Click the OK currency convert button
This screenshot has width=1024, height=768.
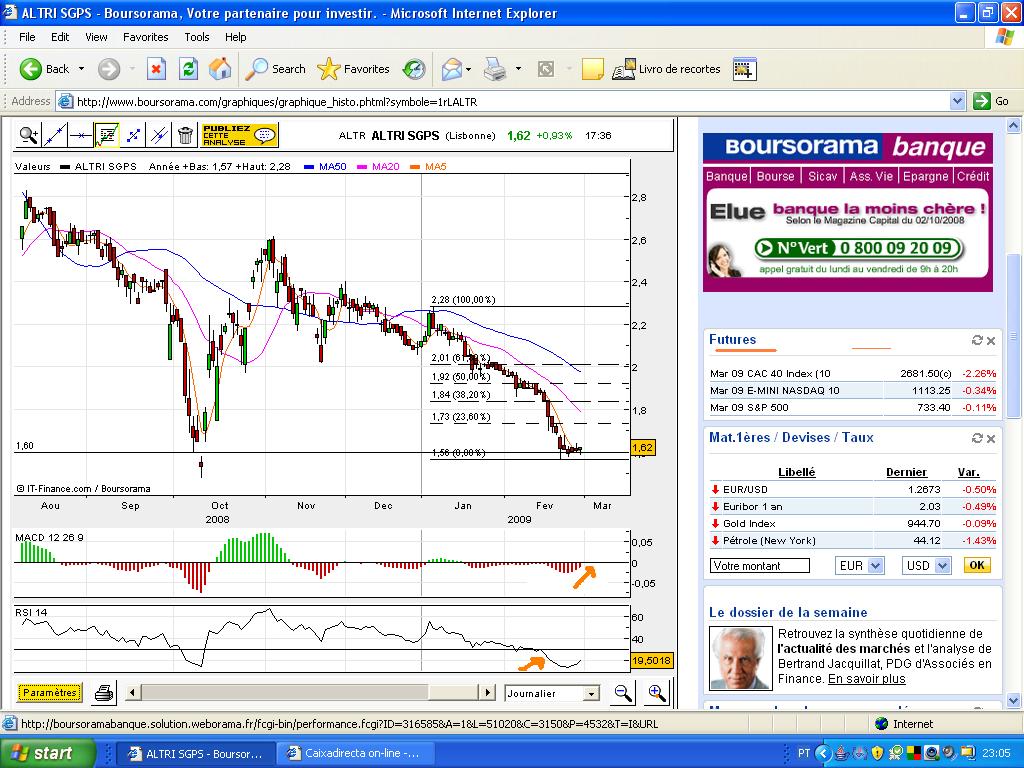977,565
